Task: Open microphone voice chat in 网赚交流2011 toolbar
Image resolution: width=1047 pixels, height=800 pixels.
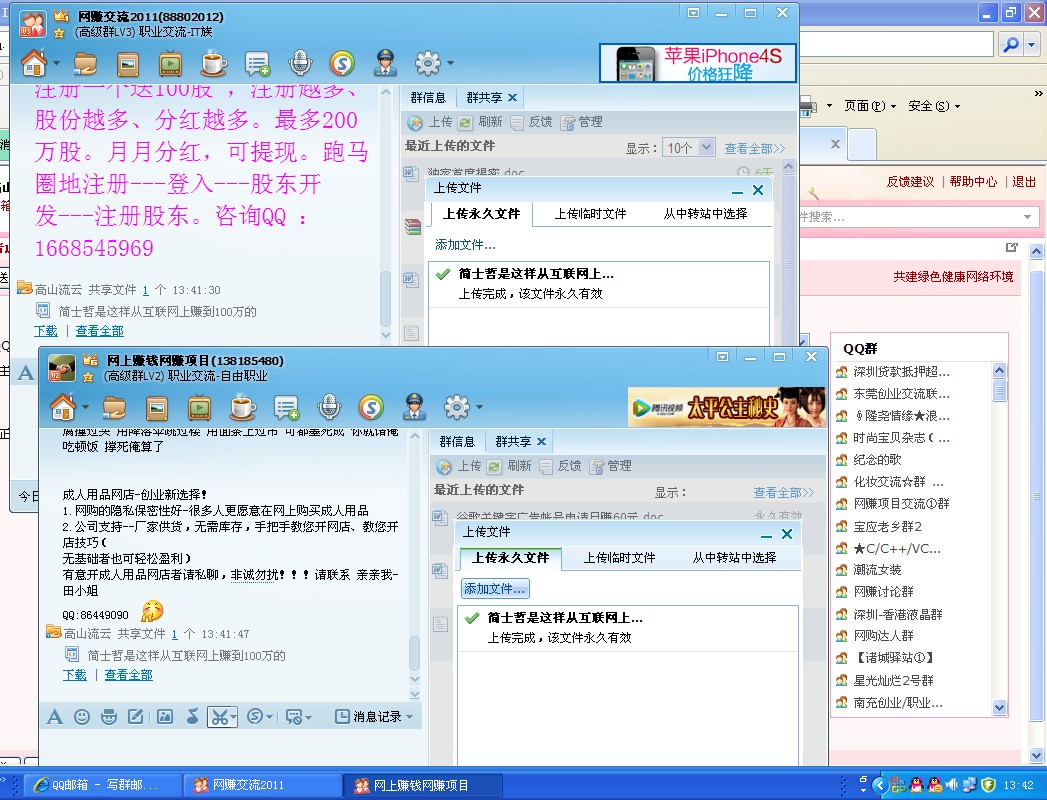Action: [x=300, y=63]
